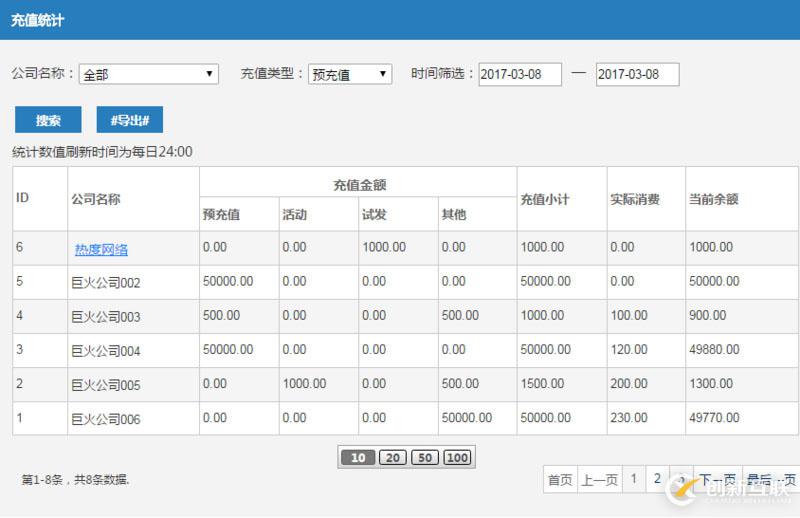This screenshot has width=800, height=518.
Task: Select company name 巨火公司006
Action: (106, 419)
